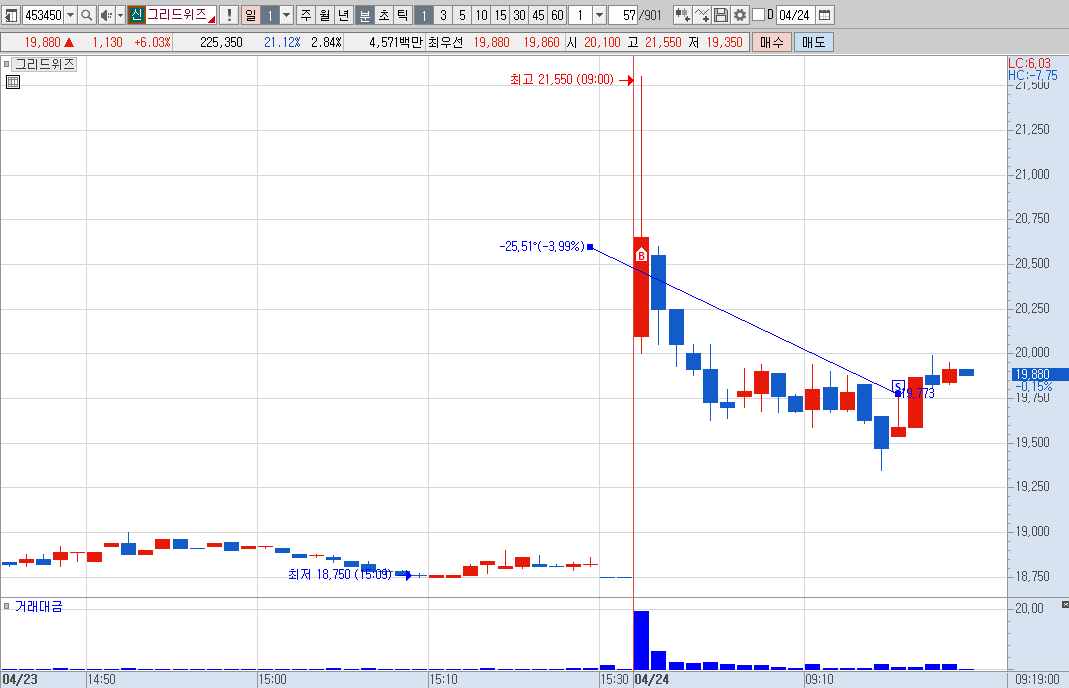Toggle the 거래대금 volume panel checkbox
Image resolution: width=1069 pixels, height=688 pixels.
pyautogui.click(x=6, y=606)
